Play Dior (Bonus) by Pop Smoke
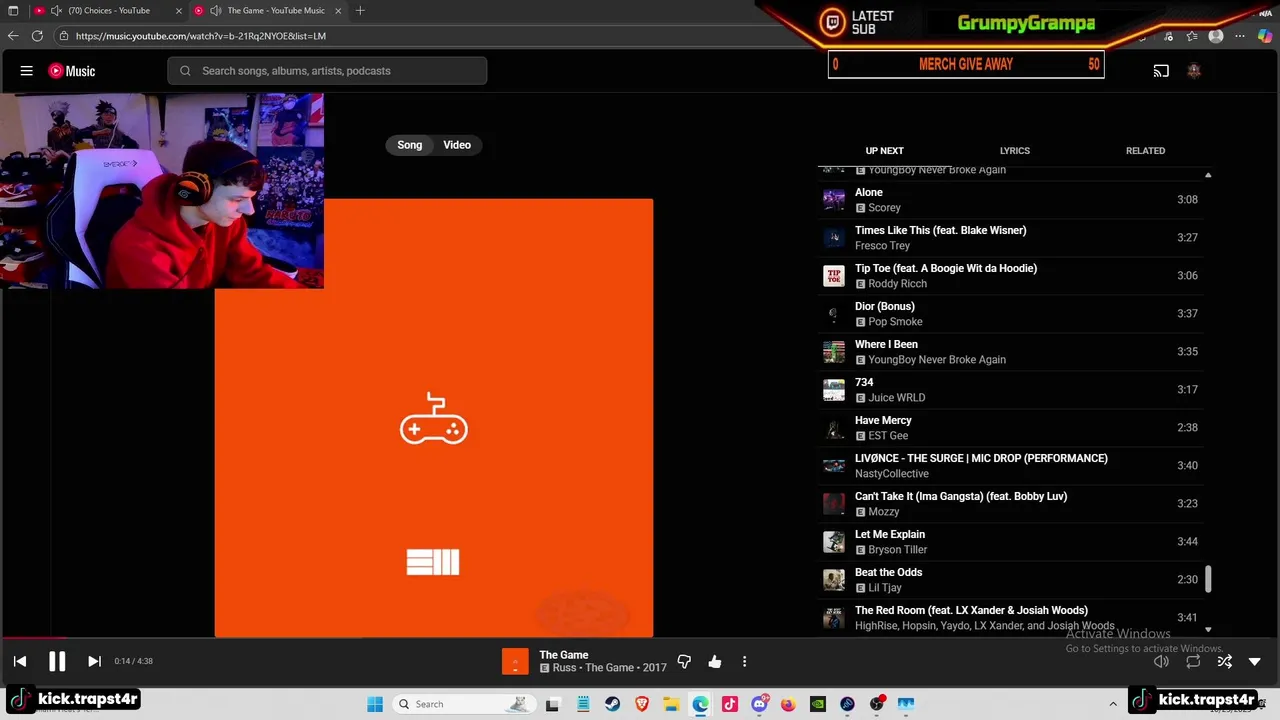 tap(1010, 314)
